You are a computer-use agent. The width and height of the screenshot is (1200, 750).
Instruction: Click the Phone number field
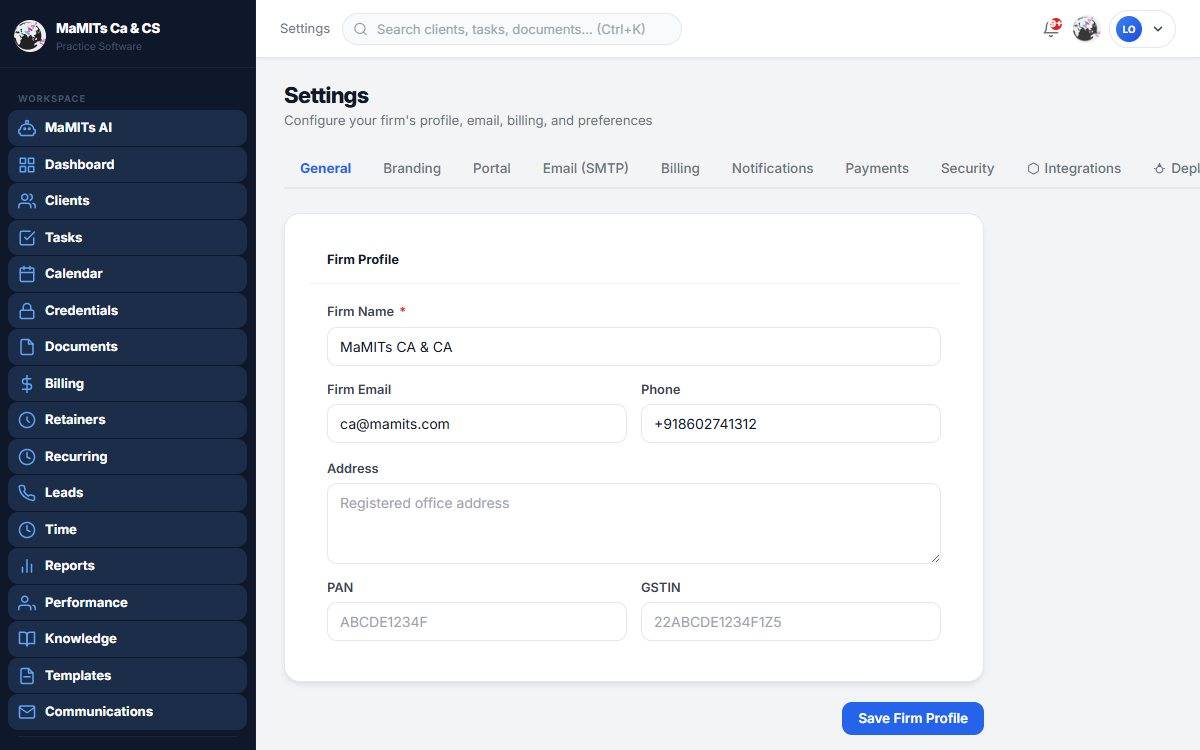(791, 424)
